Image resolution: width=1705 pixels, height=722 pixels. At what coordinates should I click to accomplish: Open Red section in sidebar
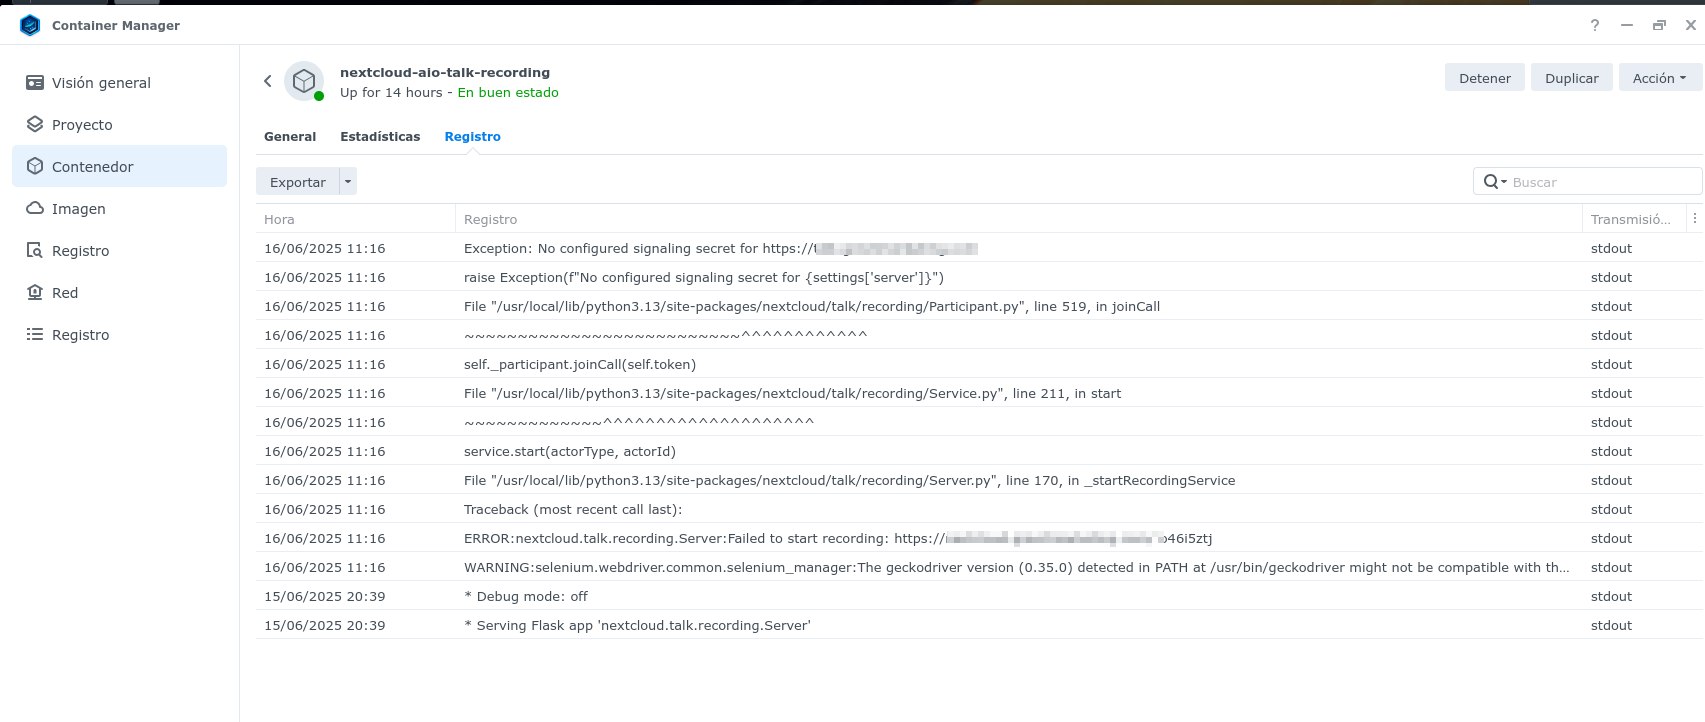point(119,292)
